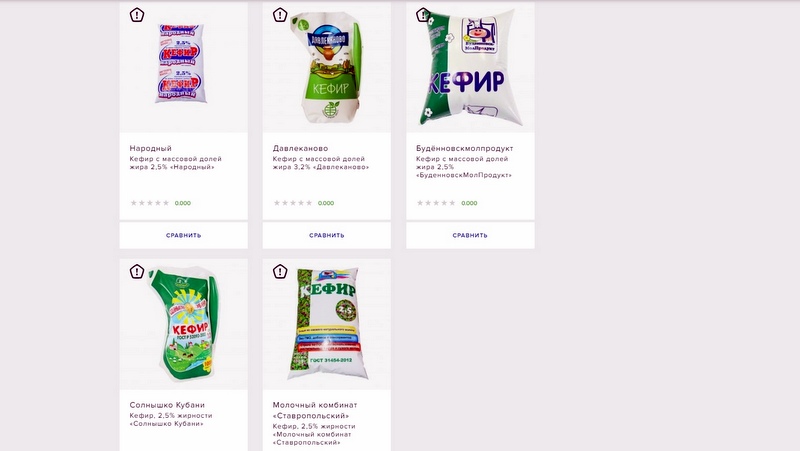Select the Народный kefir package image
800x451 pixels.
click(181, 63)
